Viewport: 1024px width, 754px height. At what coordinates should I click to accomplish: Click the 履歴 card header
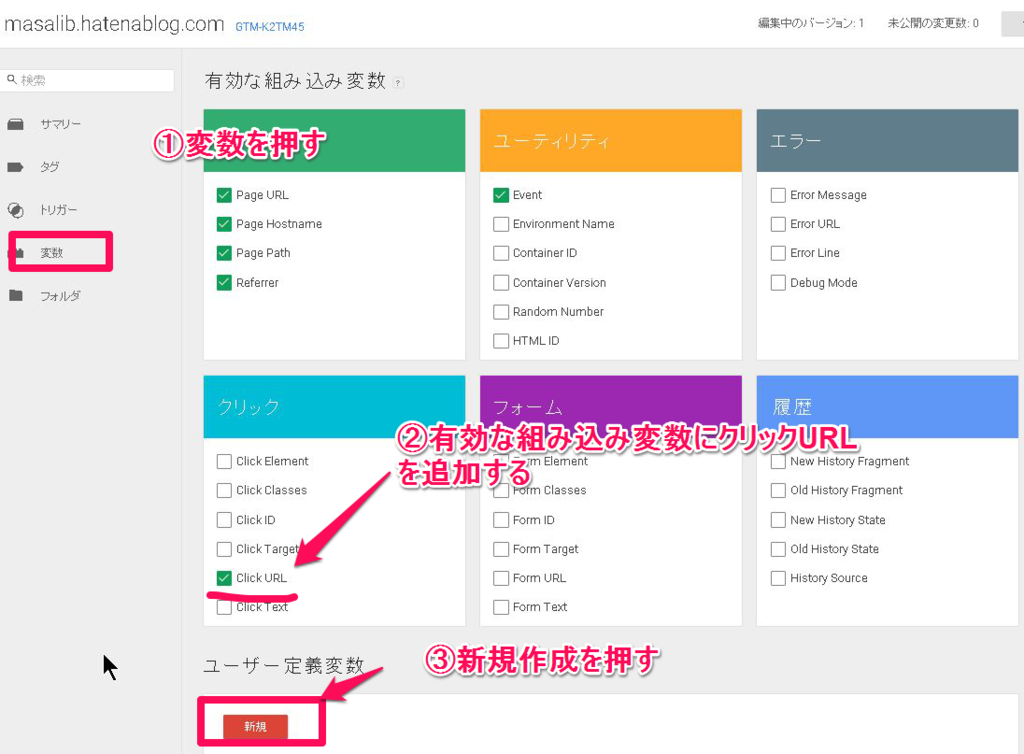pos(888,406)
